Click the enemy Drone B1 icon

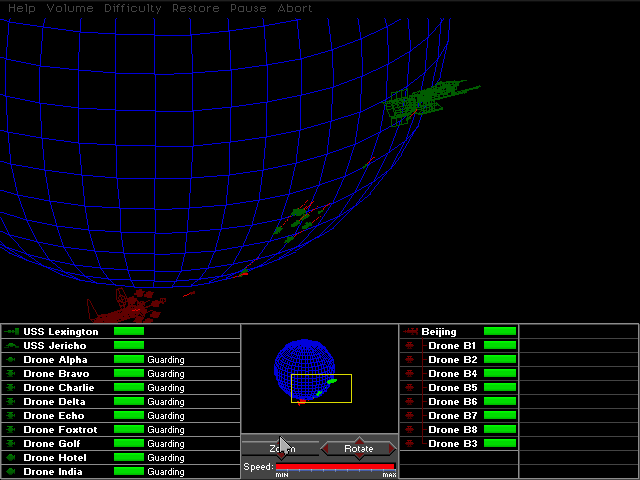click(410, 345)
